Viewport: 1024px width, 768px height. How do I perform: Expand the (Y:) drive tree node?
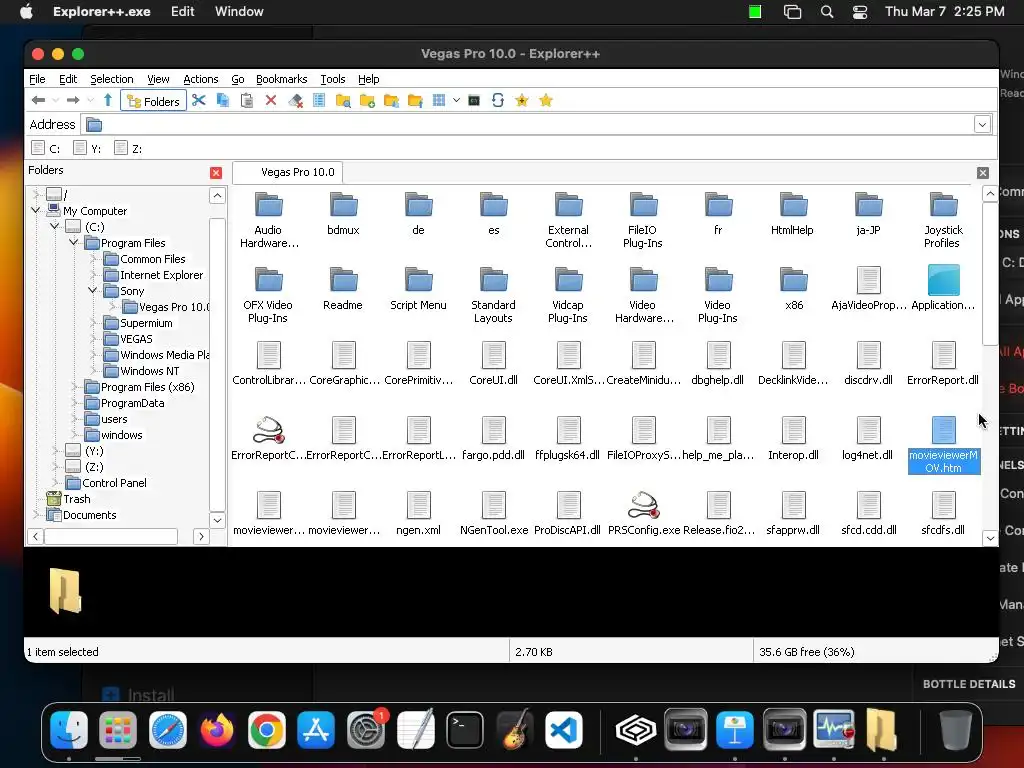[55, 451]
